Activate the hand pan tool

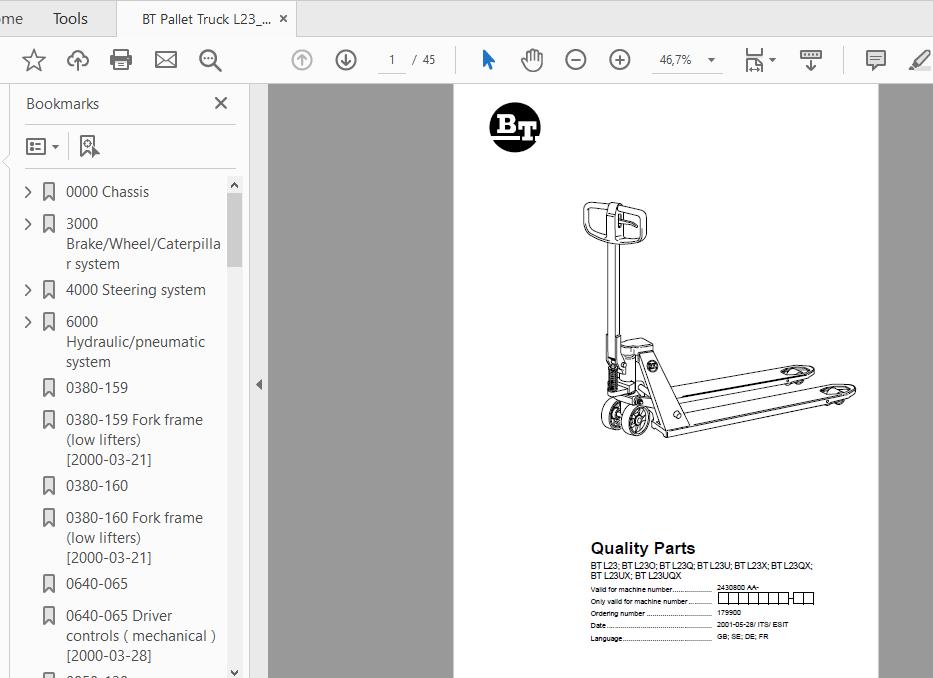coord(531,60)
